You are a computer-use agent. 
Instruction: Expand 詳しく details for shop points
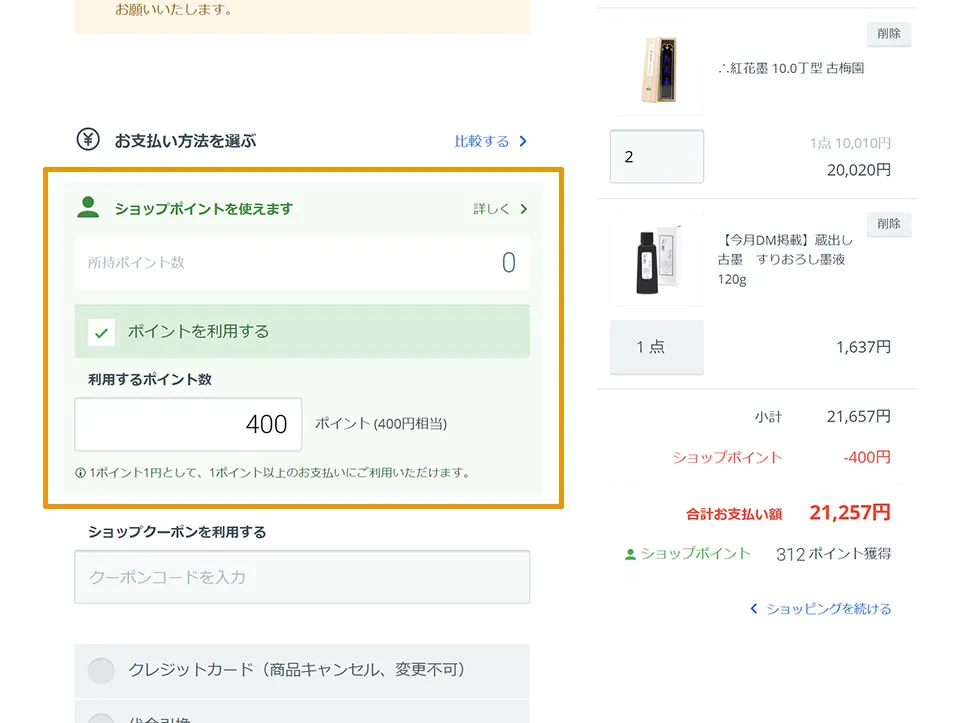(492, 209)
